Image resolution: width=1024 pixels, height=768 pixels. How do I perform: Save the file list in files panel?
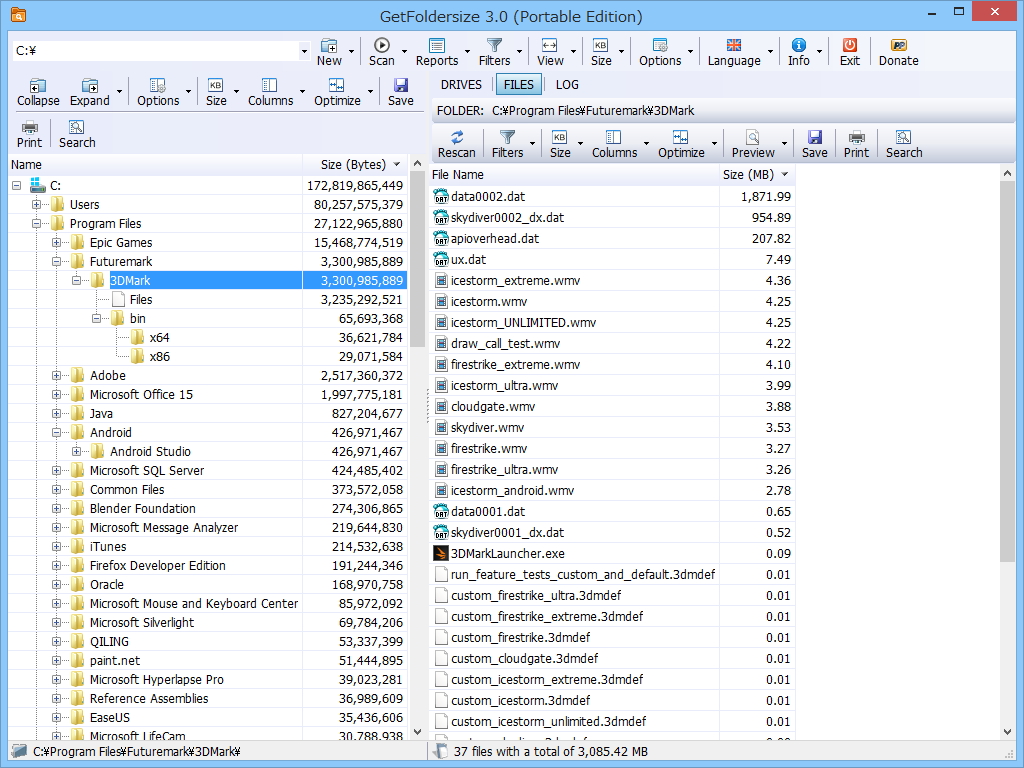[814, 144]
